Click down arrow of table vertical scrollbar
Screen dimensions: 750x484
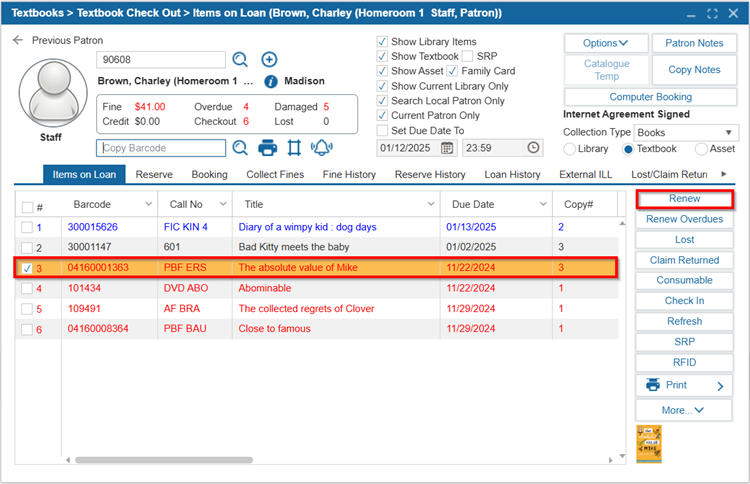pyautogui.click(x=622, y=456)
